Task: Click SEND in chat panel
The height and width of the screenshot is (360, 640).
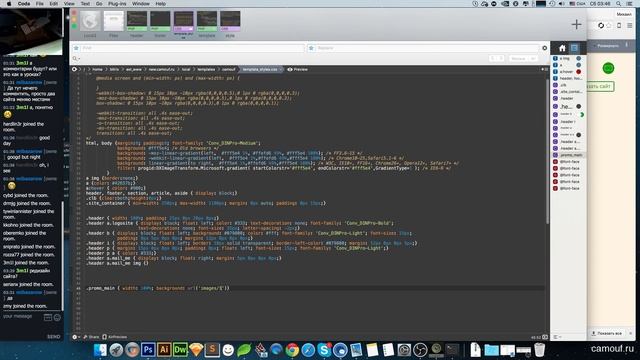Action: 53,337
